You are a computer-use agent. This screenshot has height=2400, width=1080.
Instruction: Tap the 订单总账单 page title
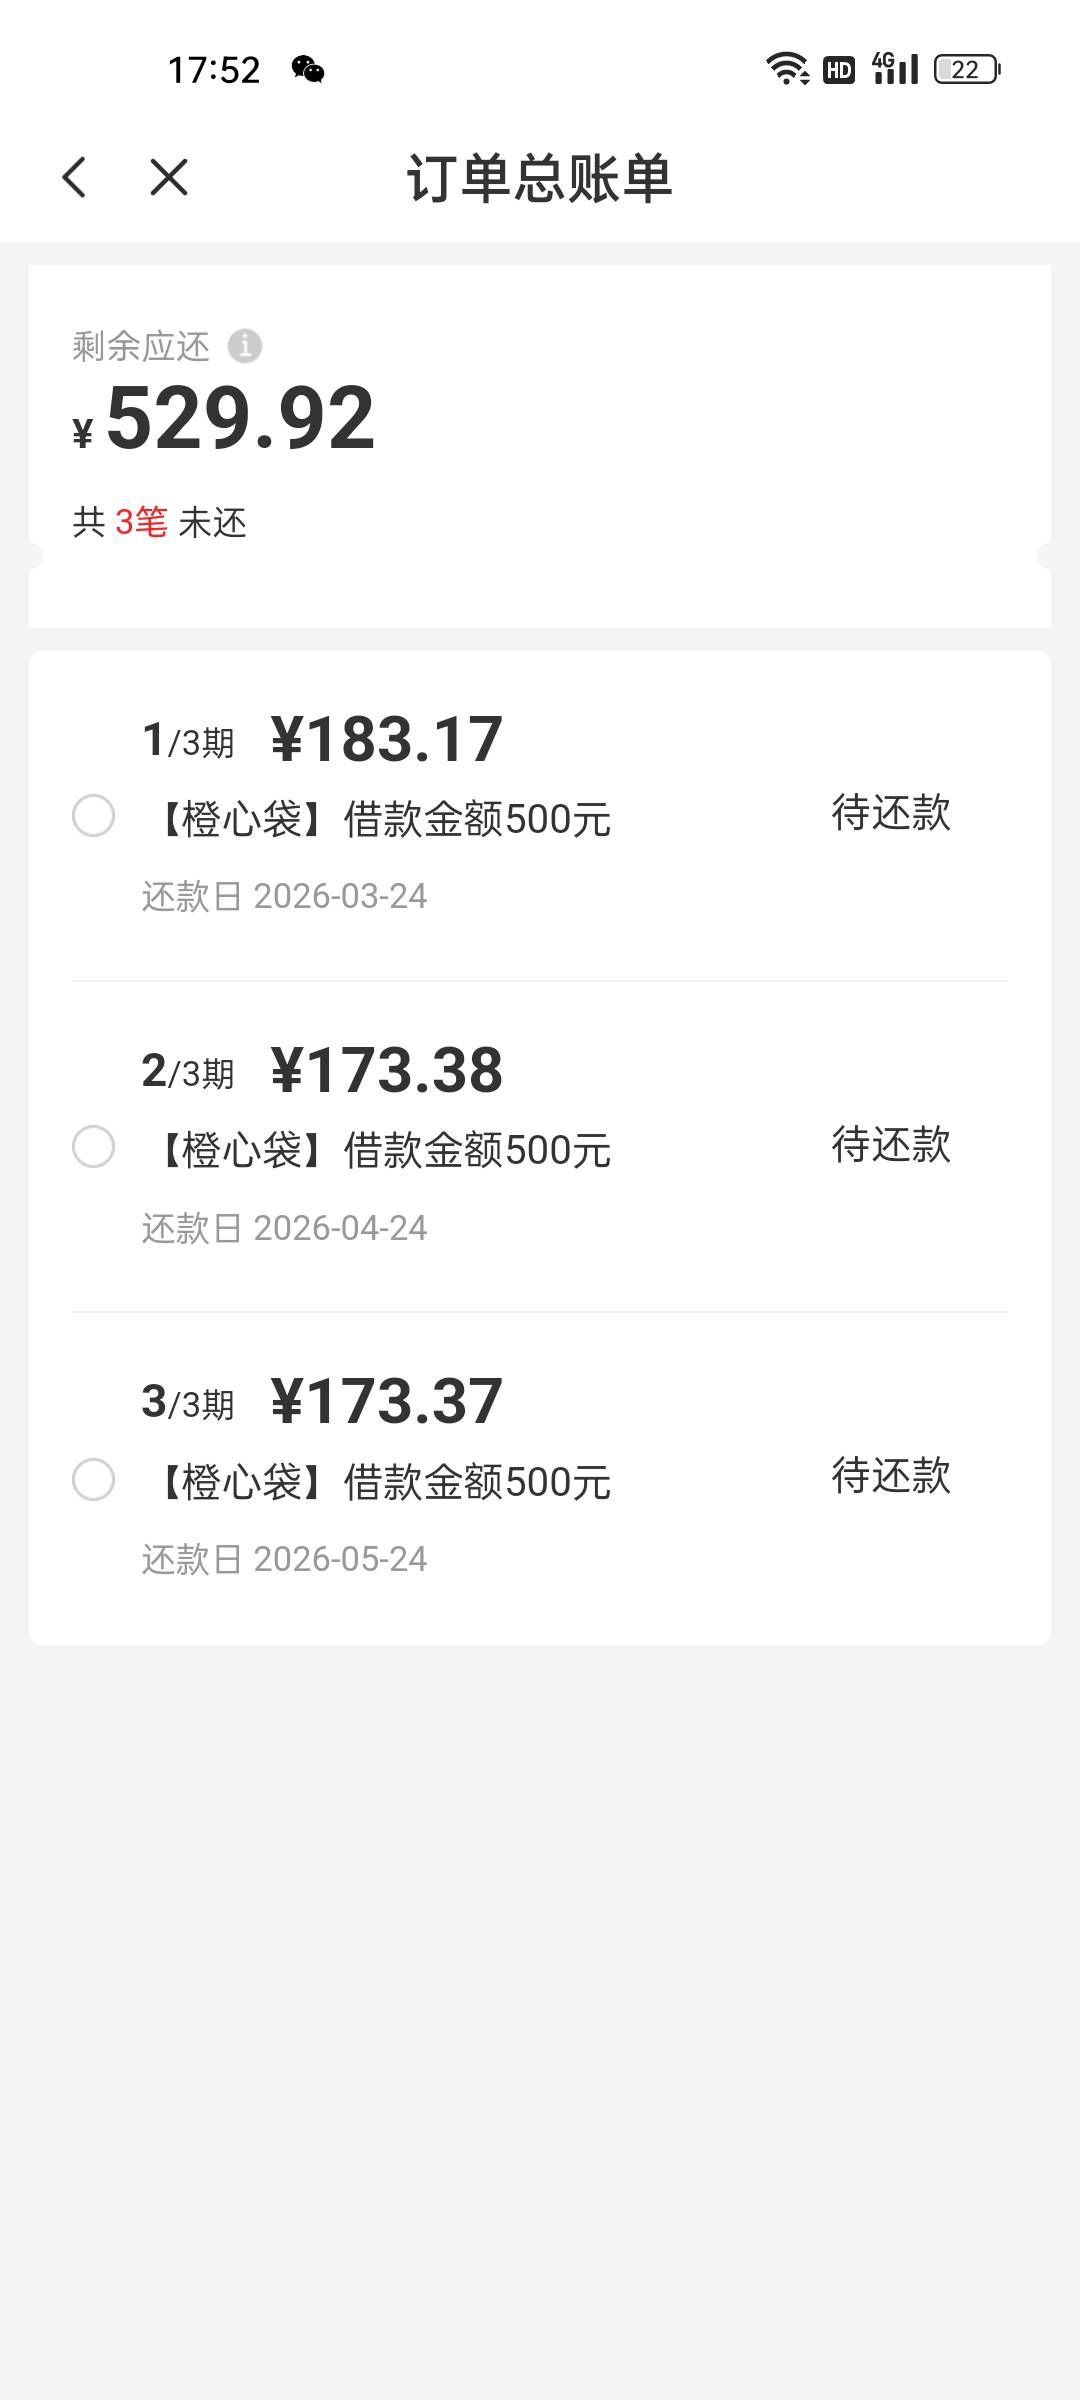[540, 178]
